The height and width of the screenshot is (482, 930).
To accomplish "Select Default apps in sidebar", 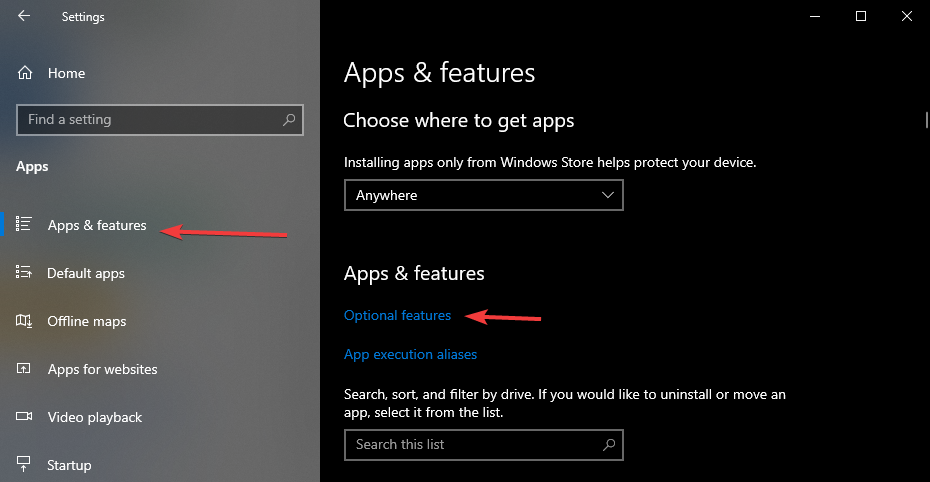I will 86,273.
